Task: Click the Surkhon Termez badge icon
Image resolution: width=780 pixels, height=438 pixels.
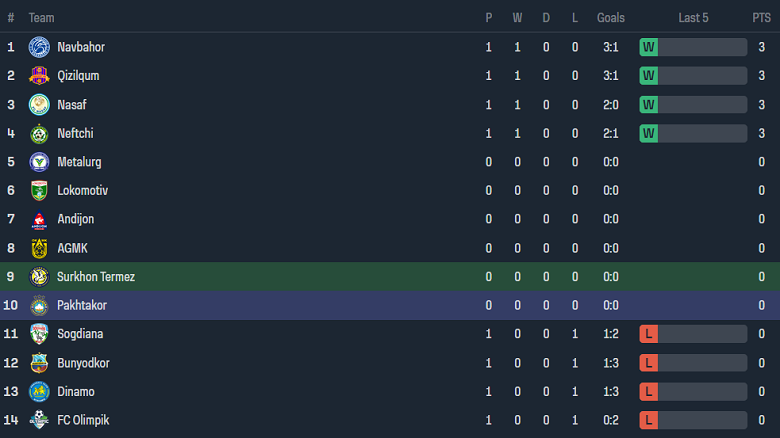Action: [39, 277]
